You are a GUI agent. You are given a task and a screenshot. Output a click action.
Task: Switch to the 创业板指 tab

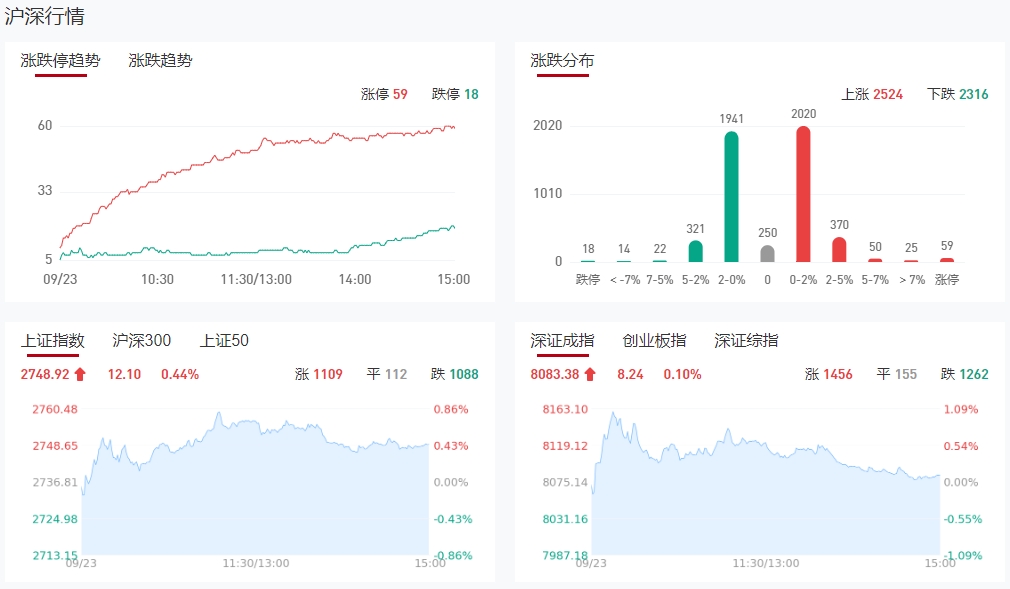tap(654, 340)
